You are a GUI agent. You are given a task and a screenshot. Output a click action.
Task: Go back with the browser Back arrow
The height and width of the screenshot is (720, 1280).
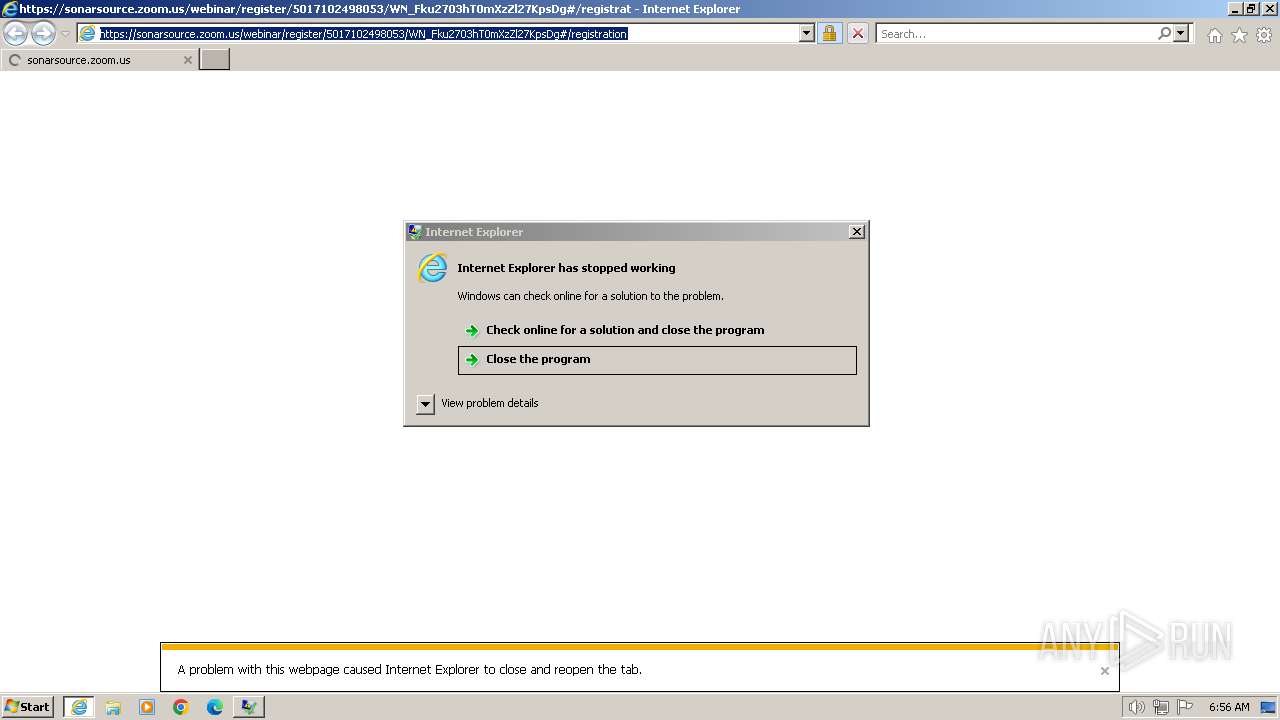pyautogui.click(x=16, y=34)
